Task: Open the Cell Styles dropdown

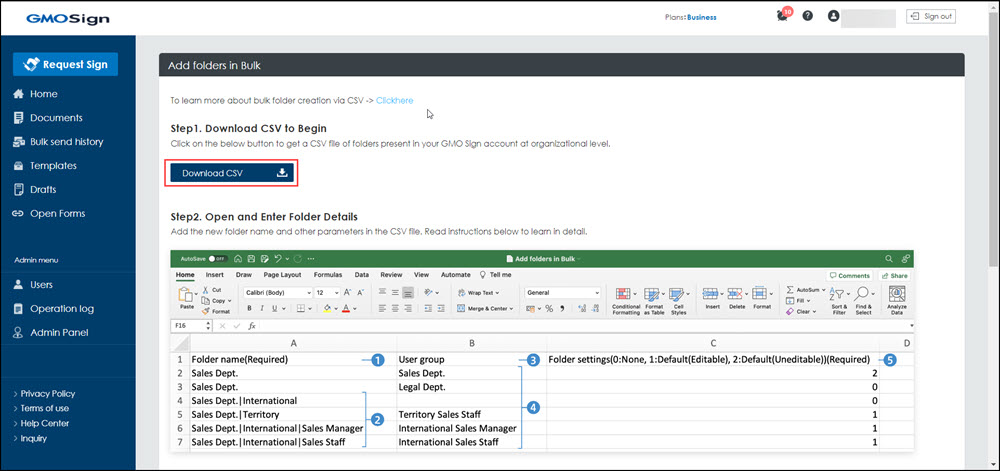Action: (x=679, y=300)
